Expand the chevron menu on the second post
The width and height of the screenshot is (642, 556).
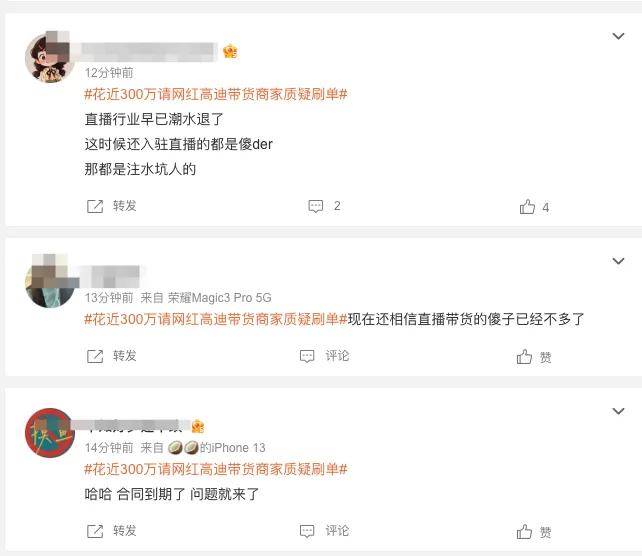click(x=618, y=261)
